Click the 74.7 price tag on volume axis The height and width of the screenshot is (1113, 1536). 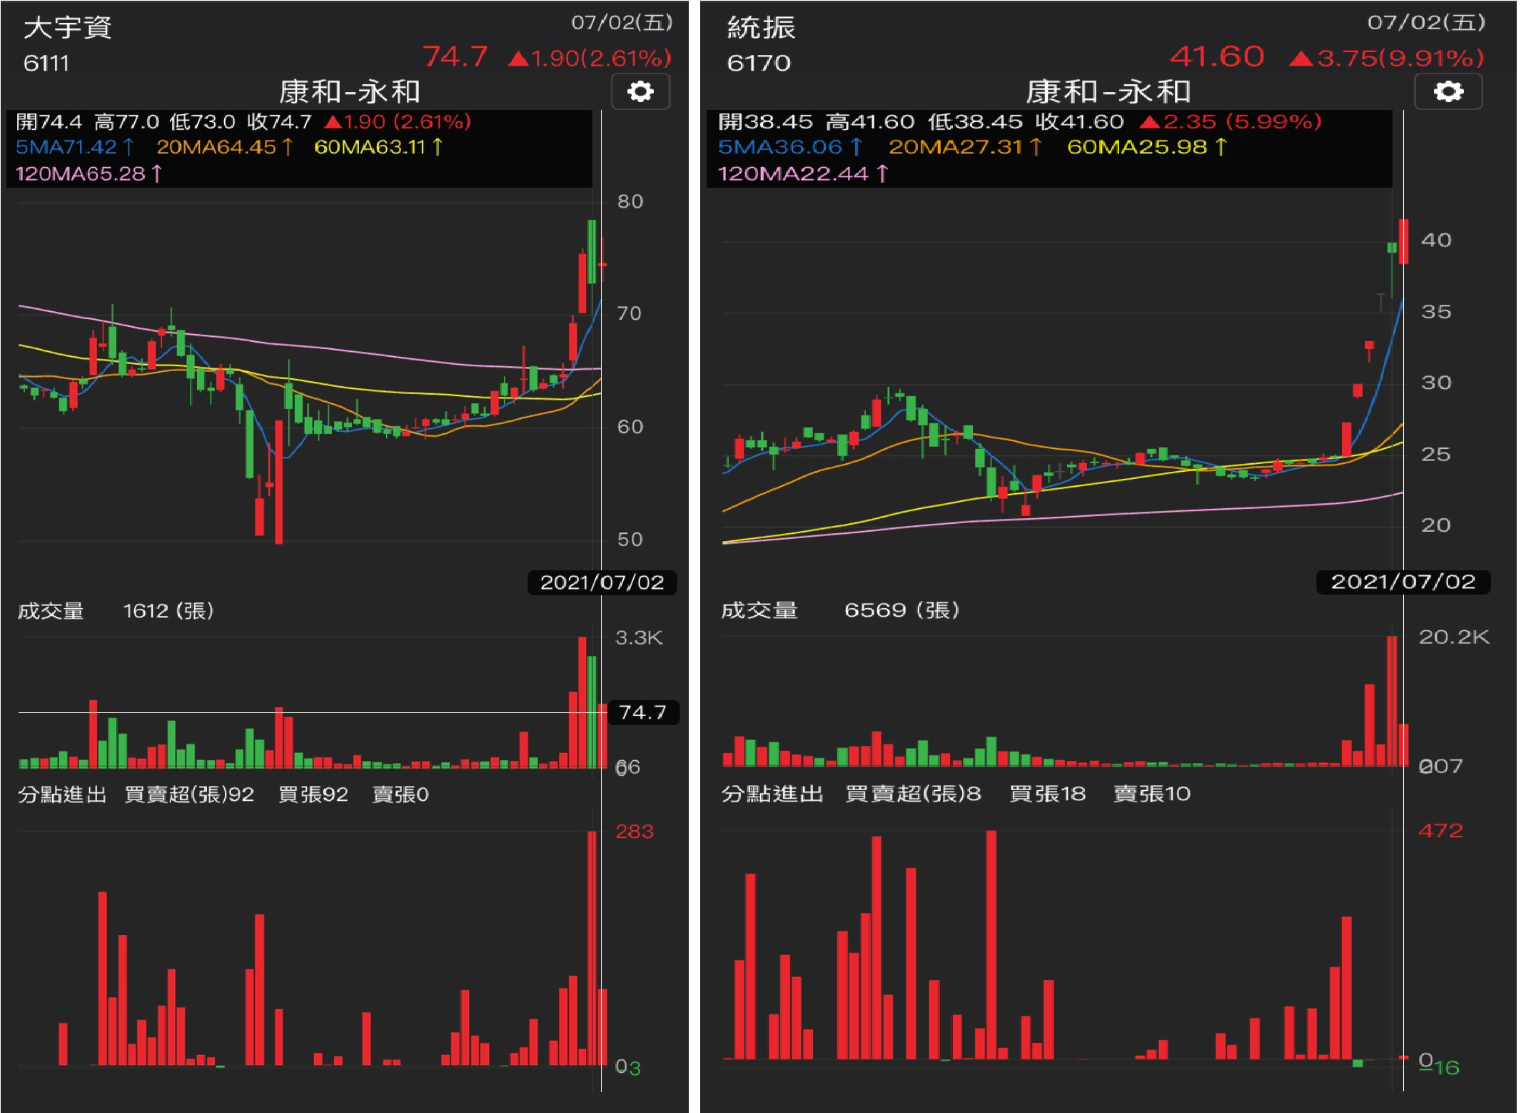pos(642,712)
